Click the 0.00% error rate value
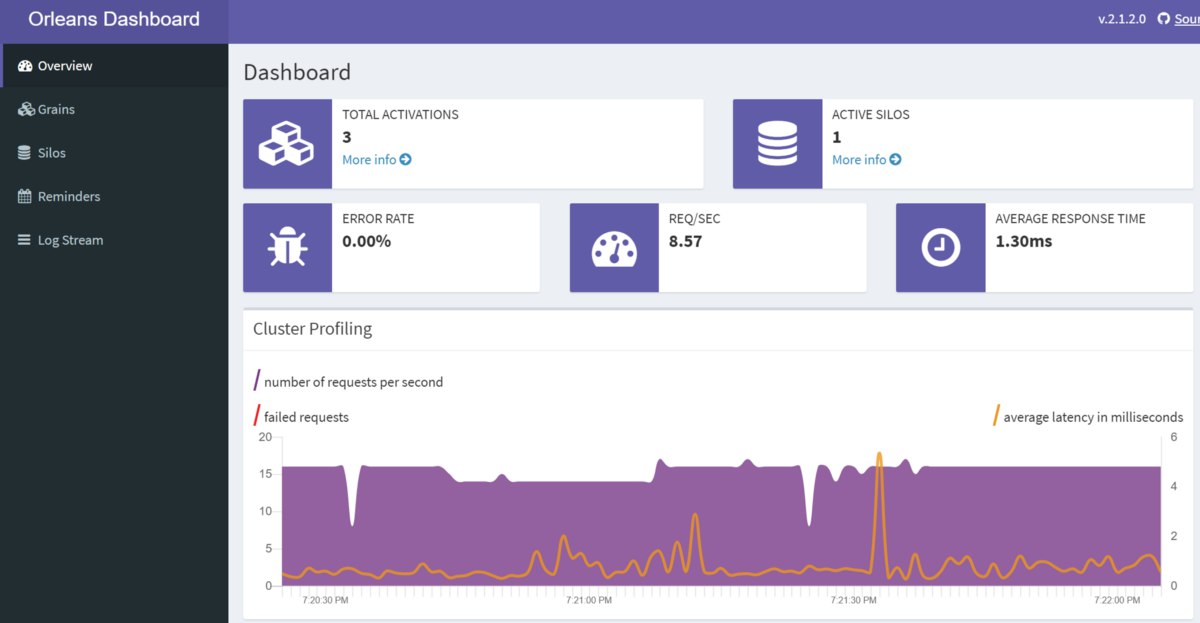 tap(366, 241)
